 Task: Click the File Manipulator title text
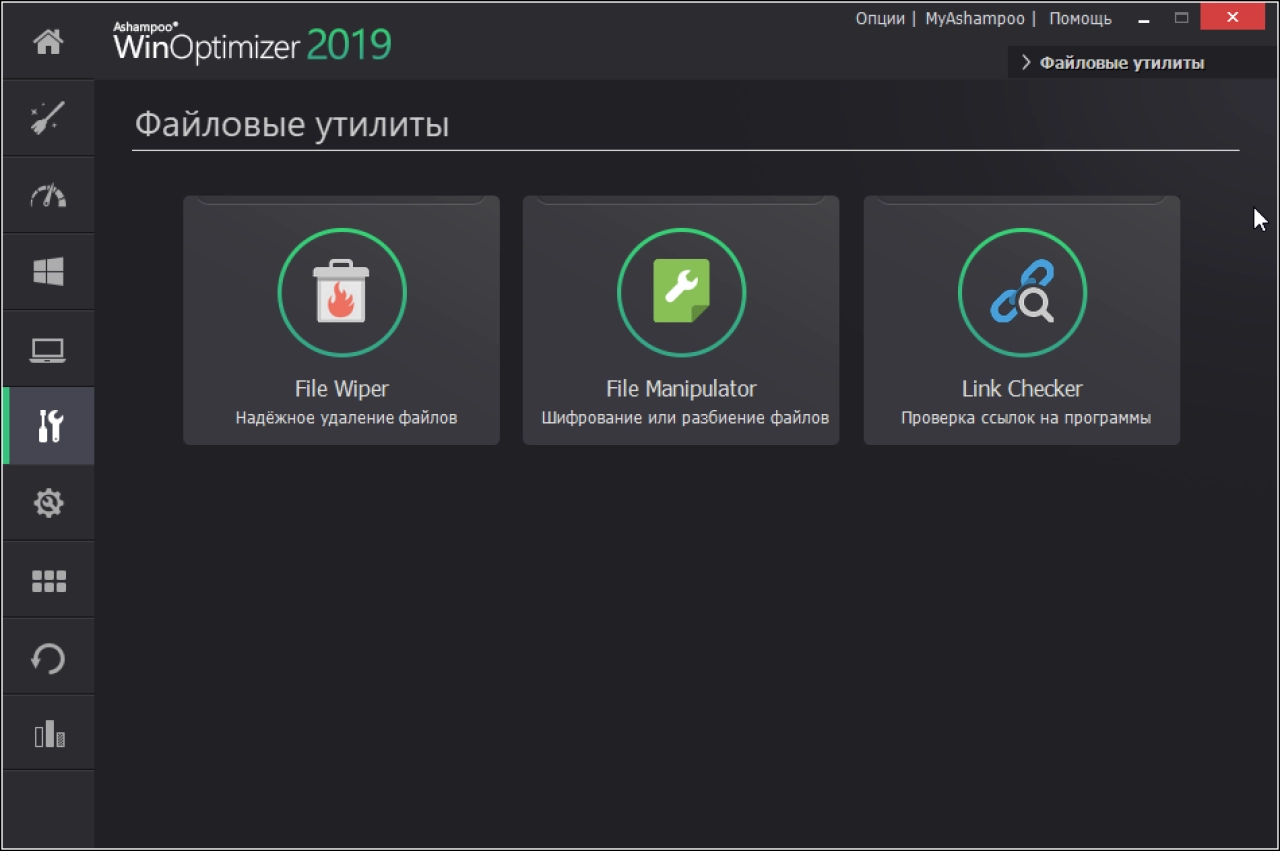(682, 389)
